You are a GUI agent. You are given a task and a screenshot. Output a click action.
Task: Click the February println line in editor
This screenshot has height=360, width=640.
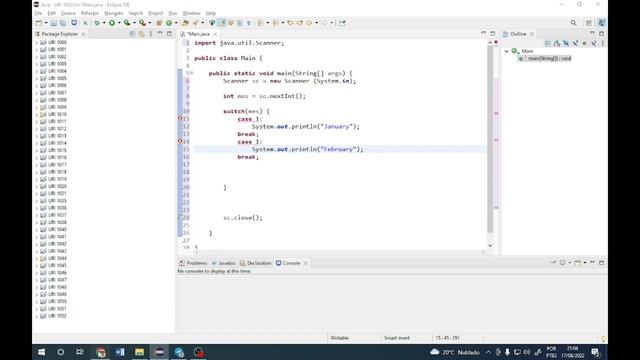coord(307,149)
